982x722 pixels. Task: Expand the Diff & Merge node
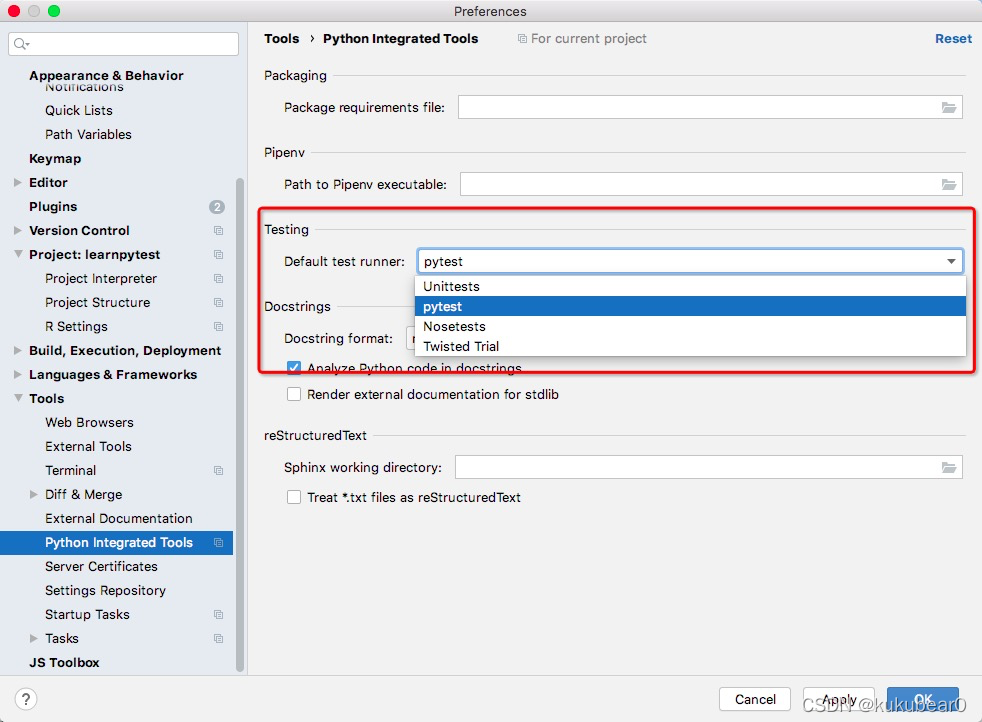tap(34, 495)
